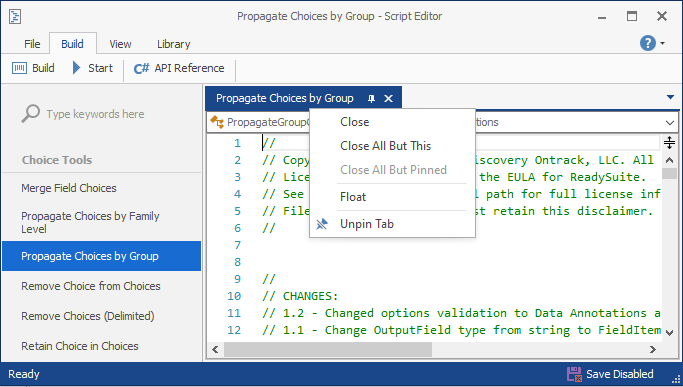The width and height of the screenshot is (683, 387).
Task: Select Merge Field Choices script
Action: click(x=101, y=188)
